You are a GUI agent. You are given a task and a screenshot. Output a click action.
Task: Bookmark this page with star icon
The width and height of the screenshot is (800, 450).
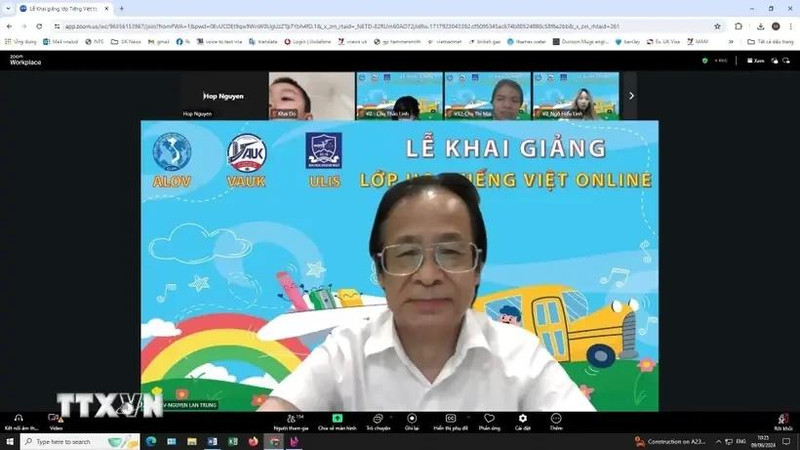(x=717, y=26)
